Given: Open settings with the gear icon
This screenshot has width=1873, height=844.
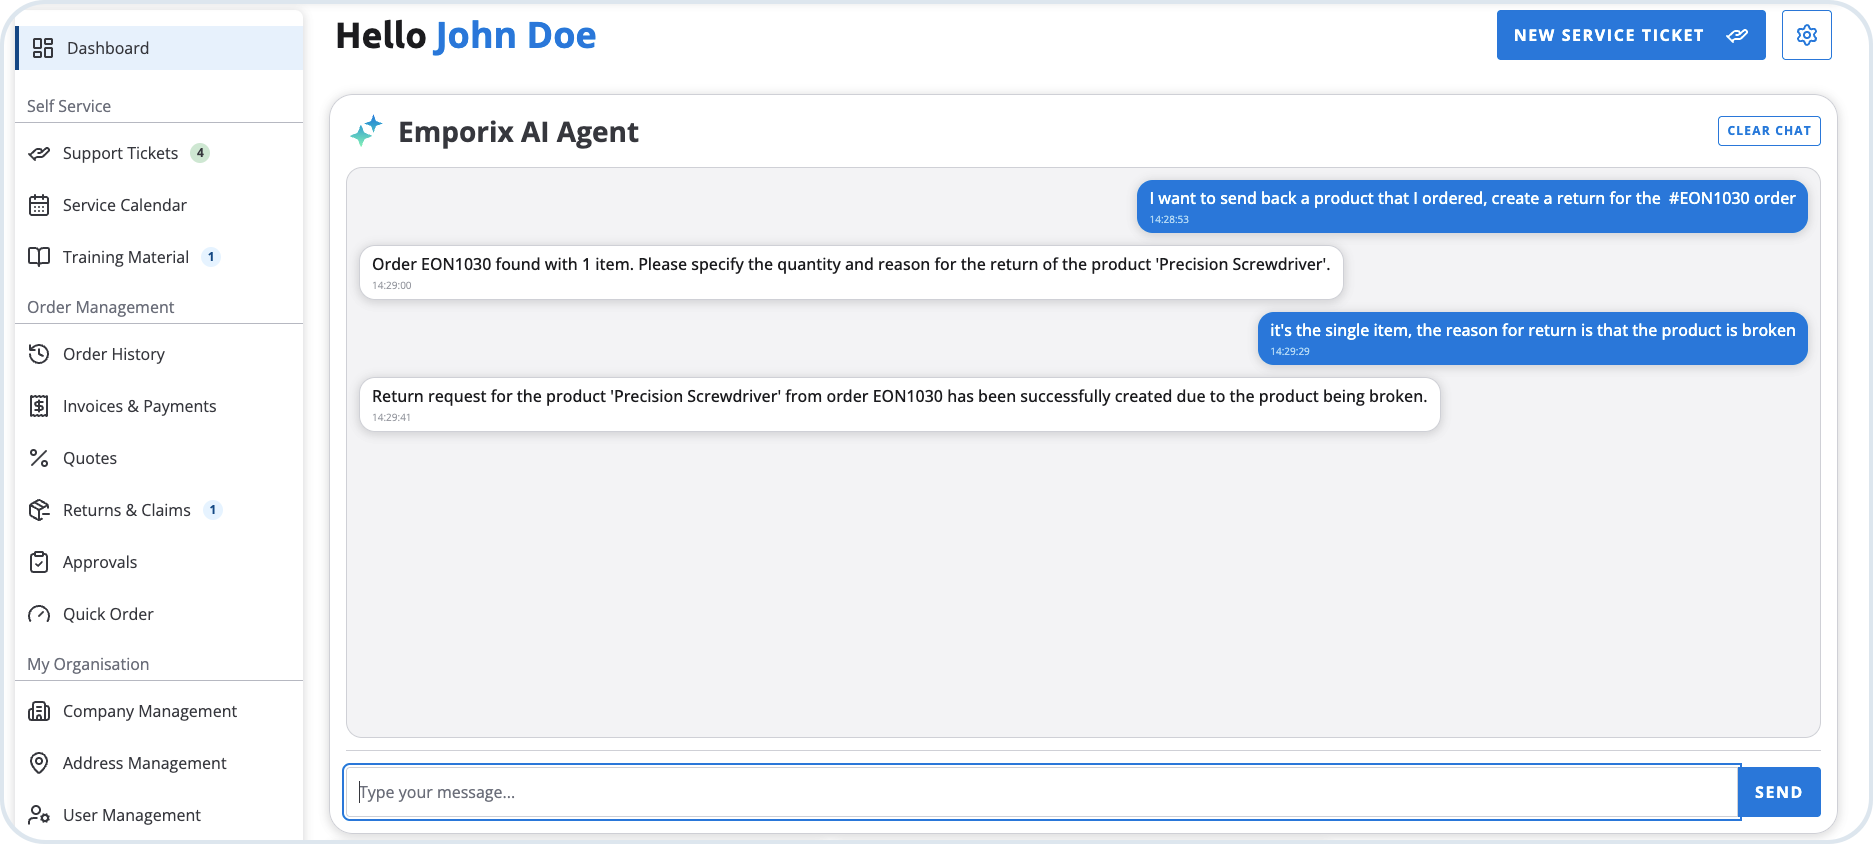Looking at the screenshot, I should pos(1806,35).
